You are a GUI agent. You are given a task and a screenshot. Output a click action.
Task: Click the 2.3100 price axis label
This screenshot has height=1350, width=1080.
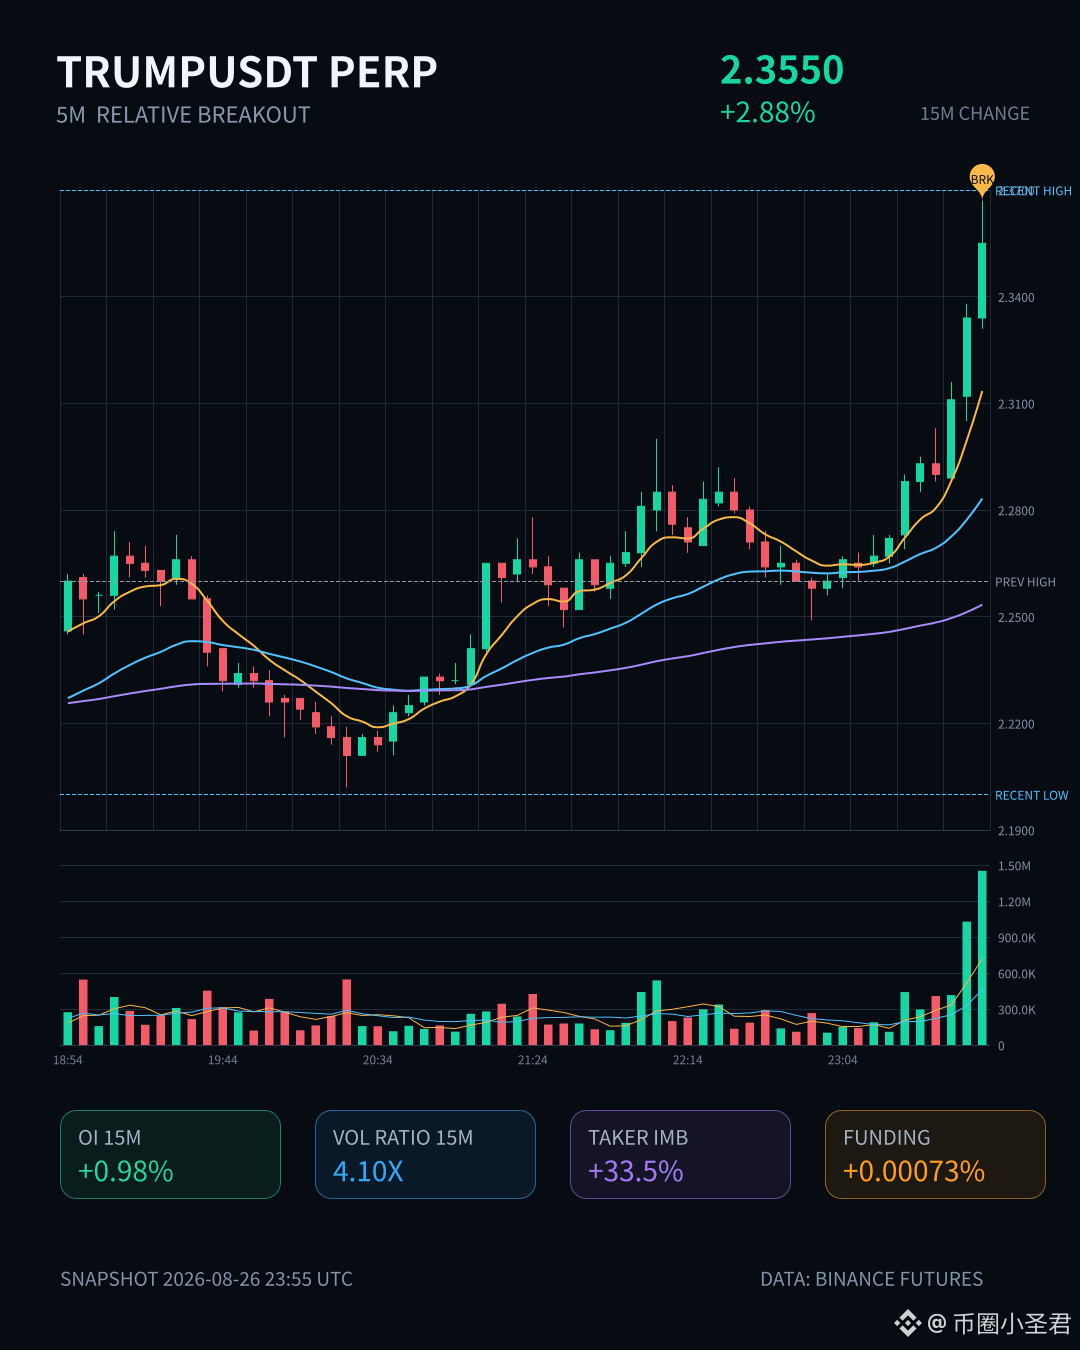coord(1016,405)
